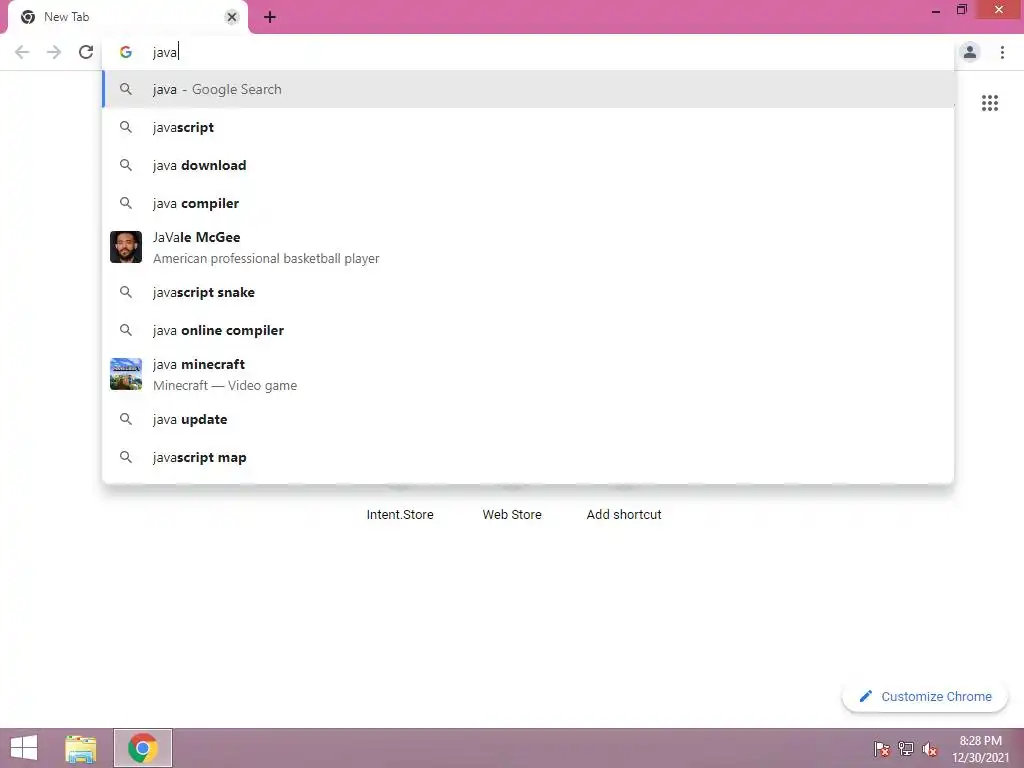Open the Windows Start menu
The image size is (1024, 768).
coord(24,748)
